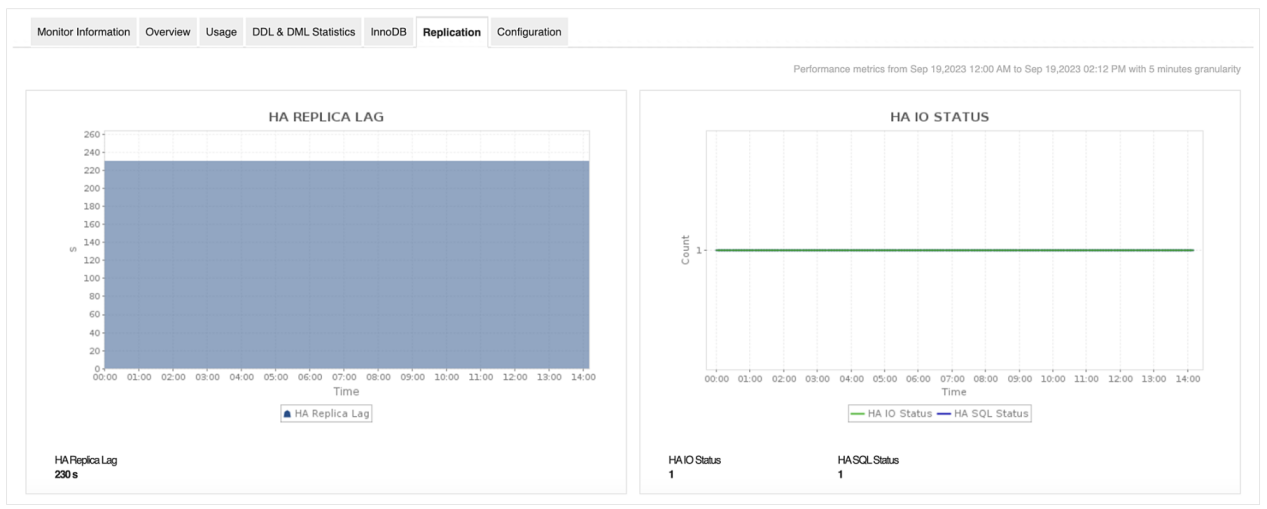Open DDL & DML Statistics tab

[x=303, y=32]
